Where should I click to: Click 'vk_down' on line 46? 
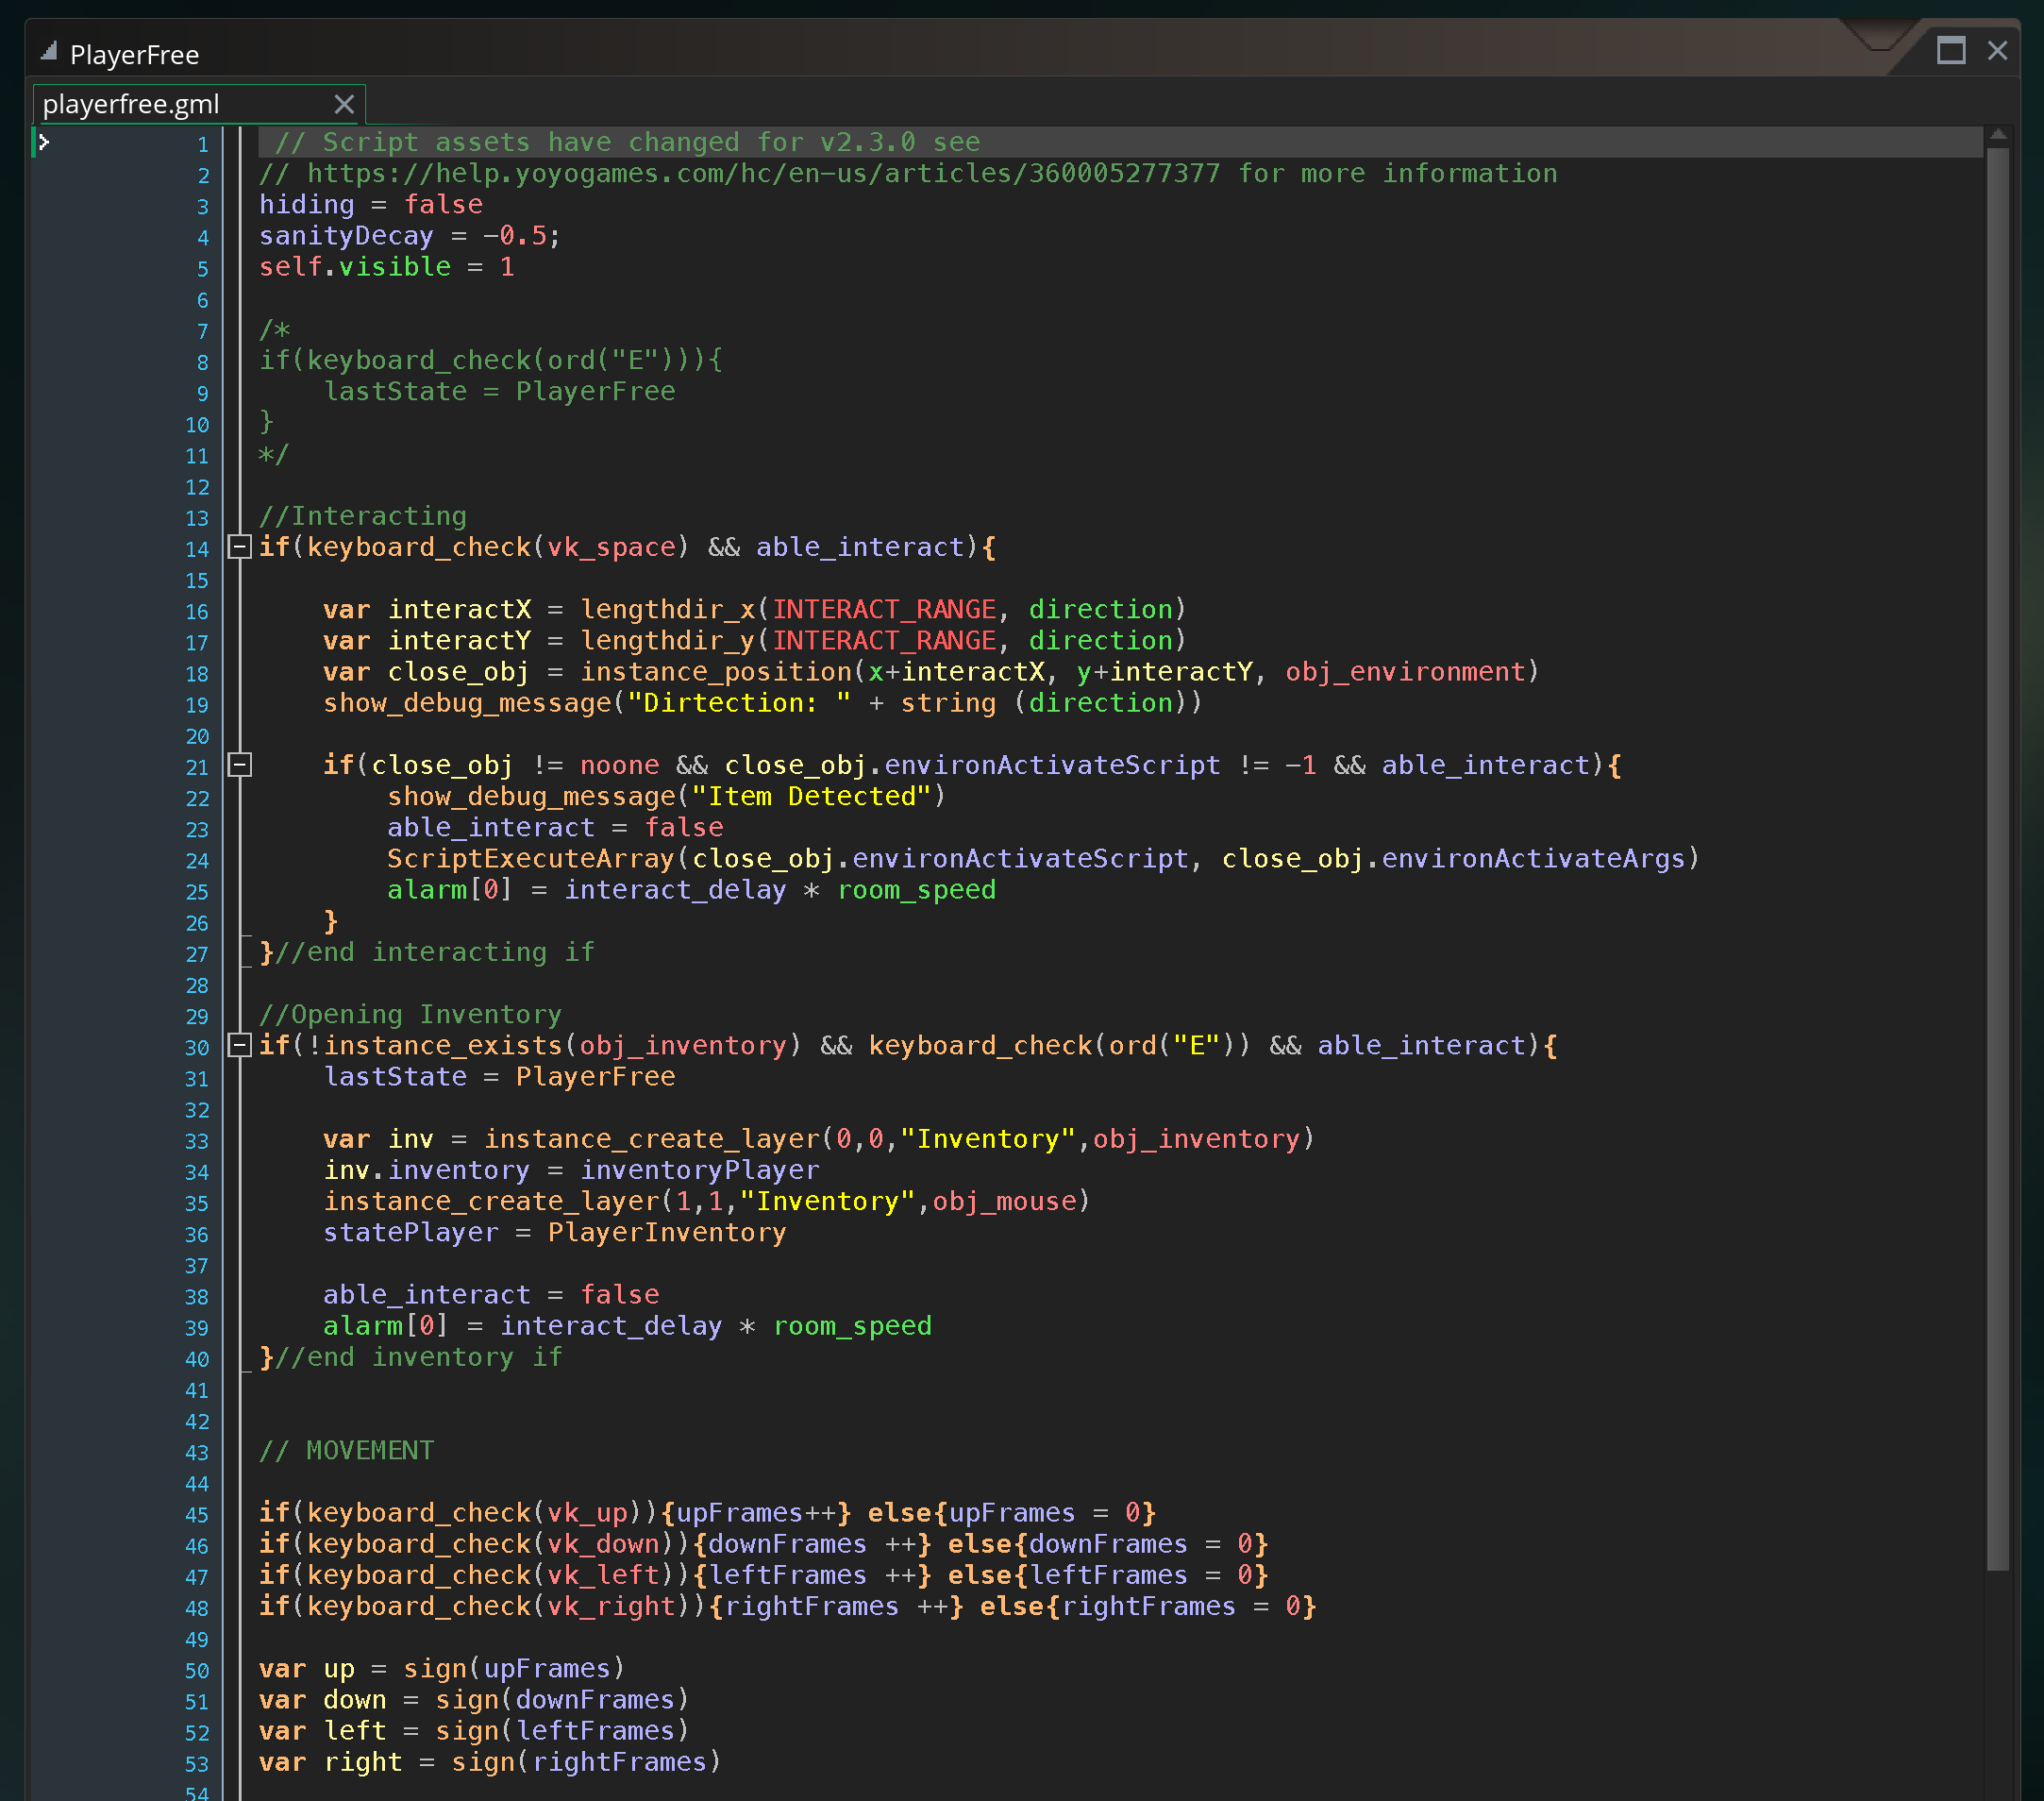603,1544
